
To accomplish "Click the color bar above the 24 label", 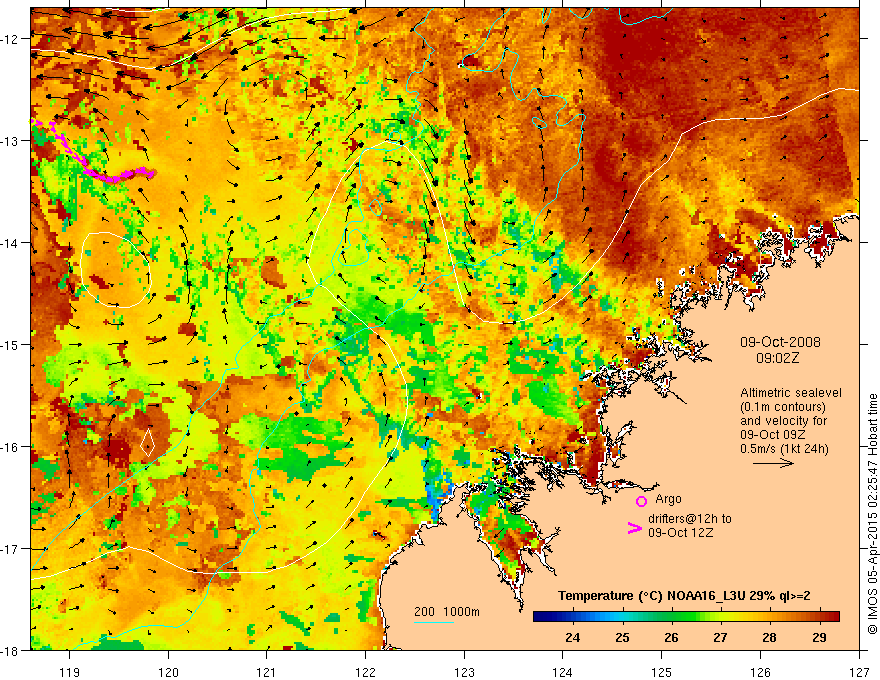I will pyautogui.click(x=573, y=616).
